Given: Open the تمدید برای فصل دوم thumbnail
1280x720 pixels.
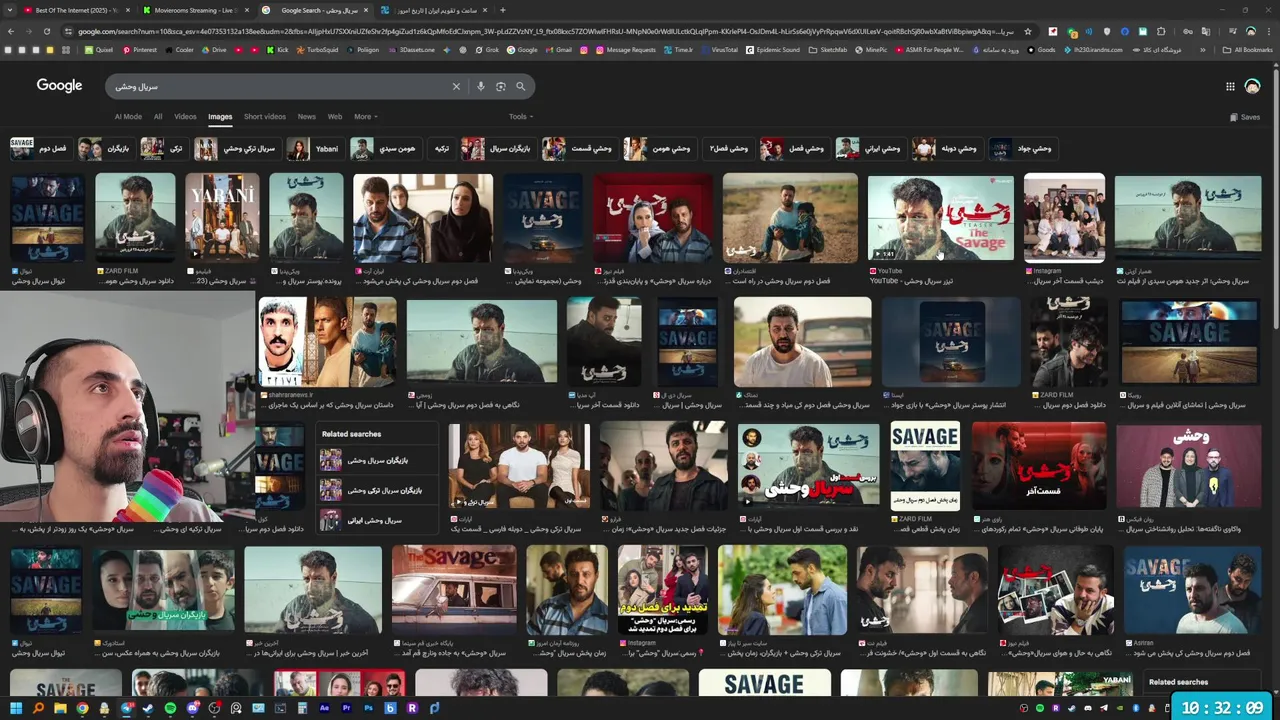Looking at the screenshot, I should (x=662, y=590).
